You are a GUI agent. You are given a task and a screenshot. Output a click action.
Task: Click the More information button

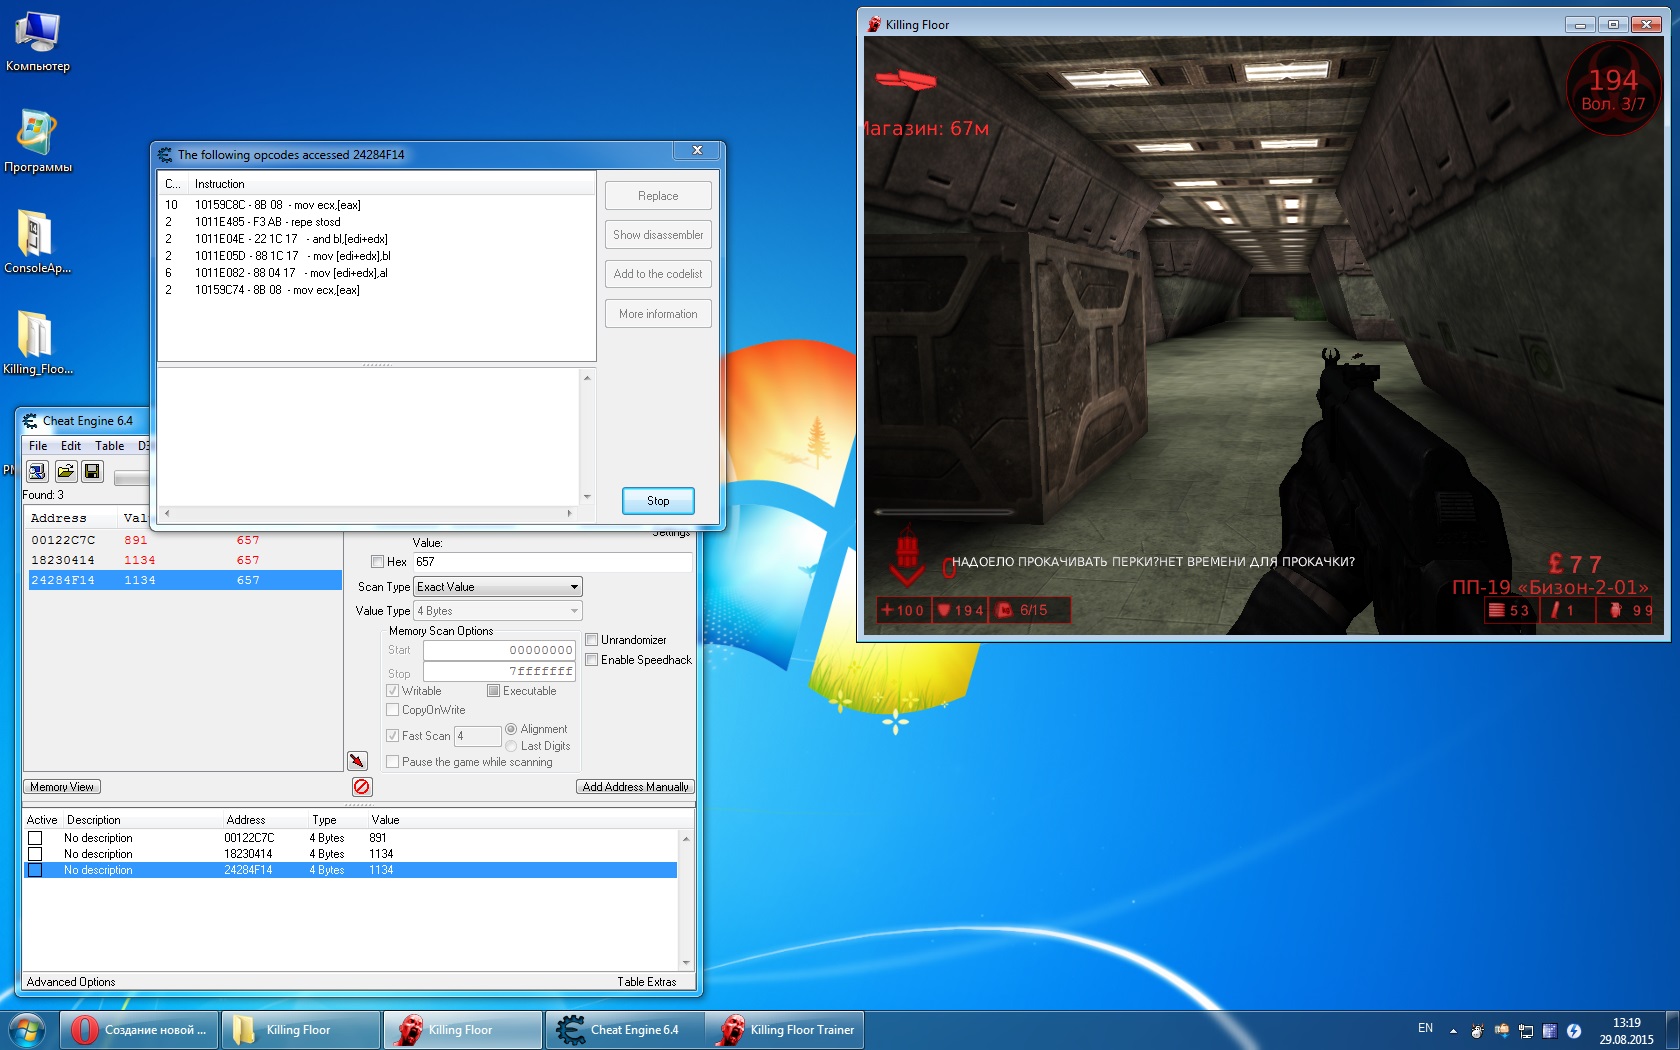point(658,314)
